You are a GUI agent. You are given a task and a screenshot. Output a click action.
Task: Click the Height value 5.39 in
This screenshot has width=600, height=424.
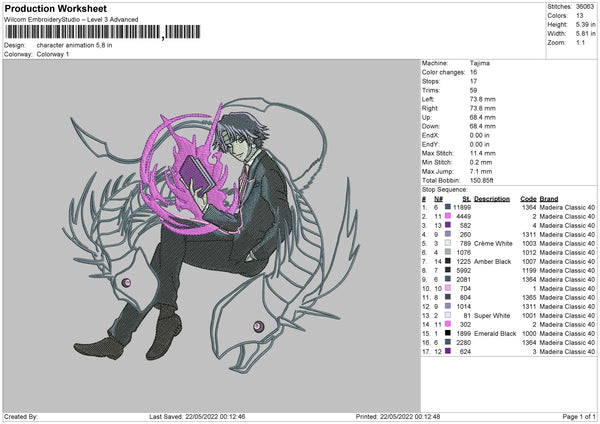coord(585,24)
